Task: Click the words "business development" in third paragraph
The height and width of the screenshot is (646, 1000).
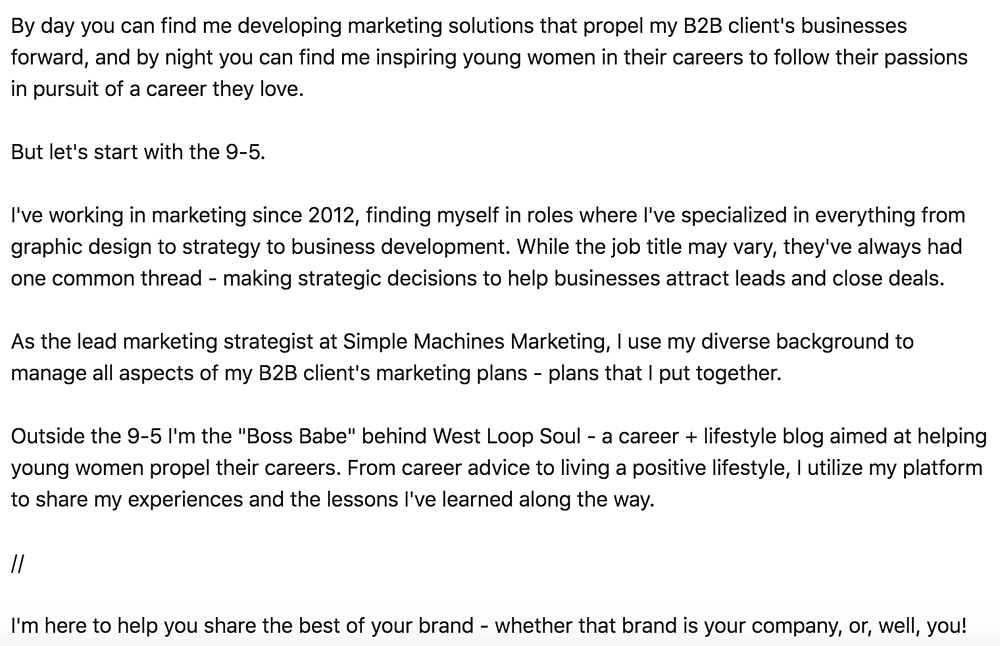Action: coord(399,247)
